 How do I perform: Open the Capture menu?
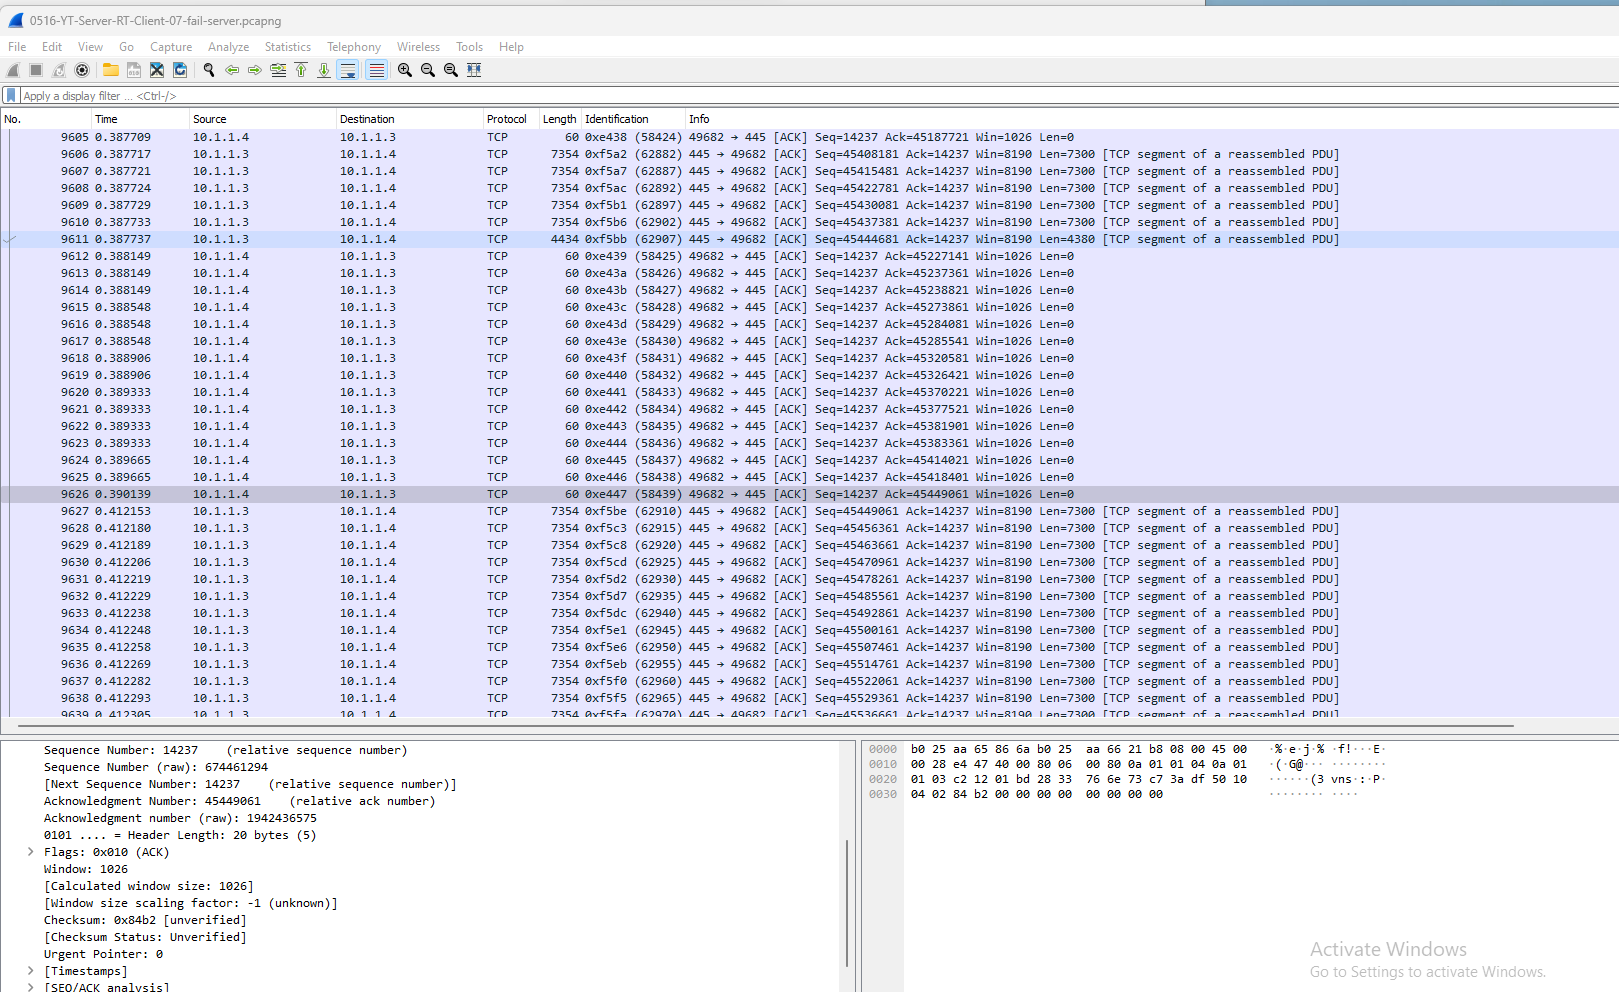pyautogui.click(x=171, y=47)
